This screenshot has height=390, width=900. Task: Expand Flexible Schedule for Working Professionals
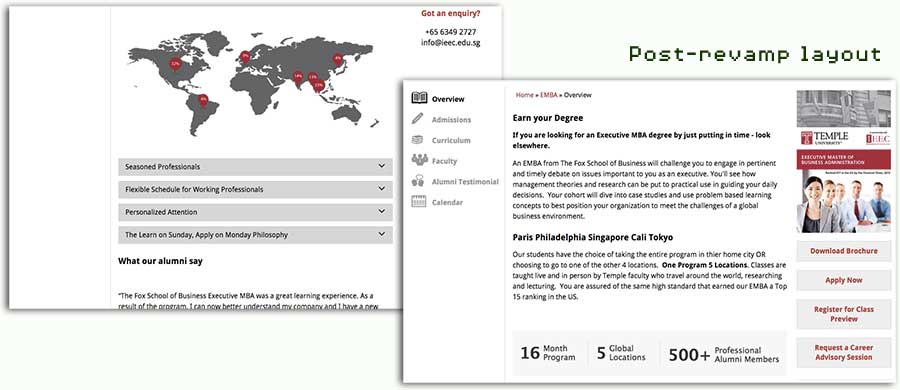pos(255,189)
